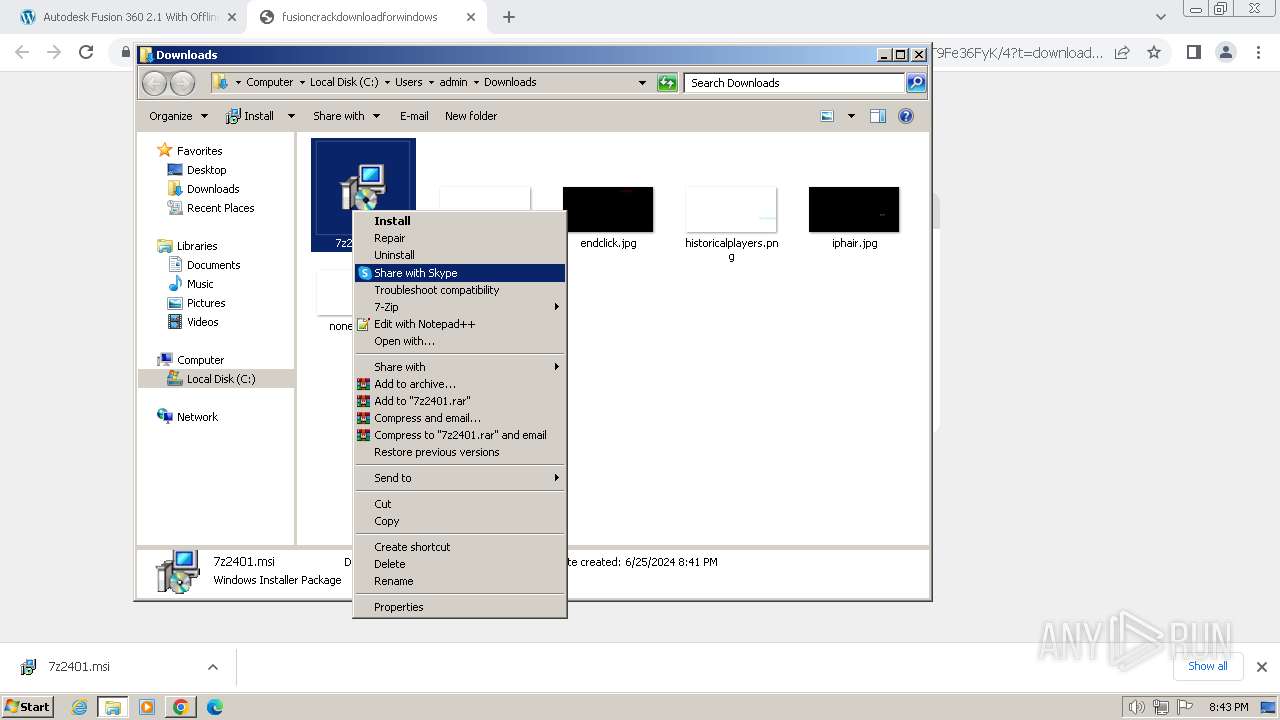Choose Create shortcut option
Image resolution: width=1280 pixels, height=720 pixels.
[x=460, y=547]
